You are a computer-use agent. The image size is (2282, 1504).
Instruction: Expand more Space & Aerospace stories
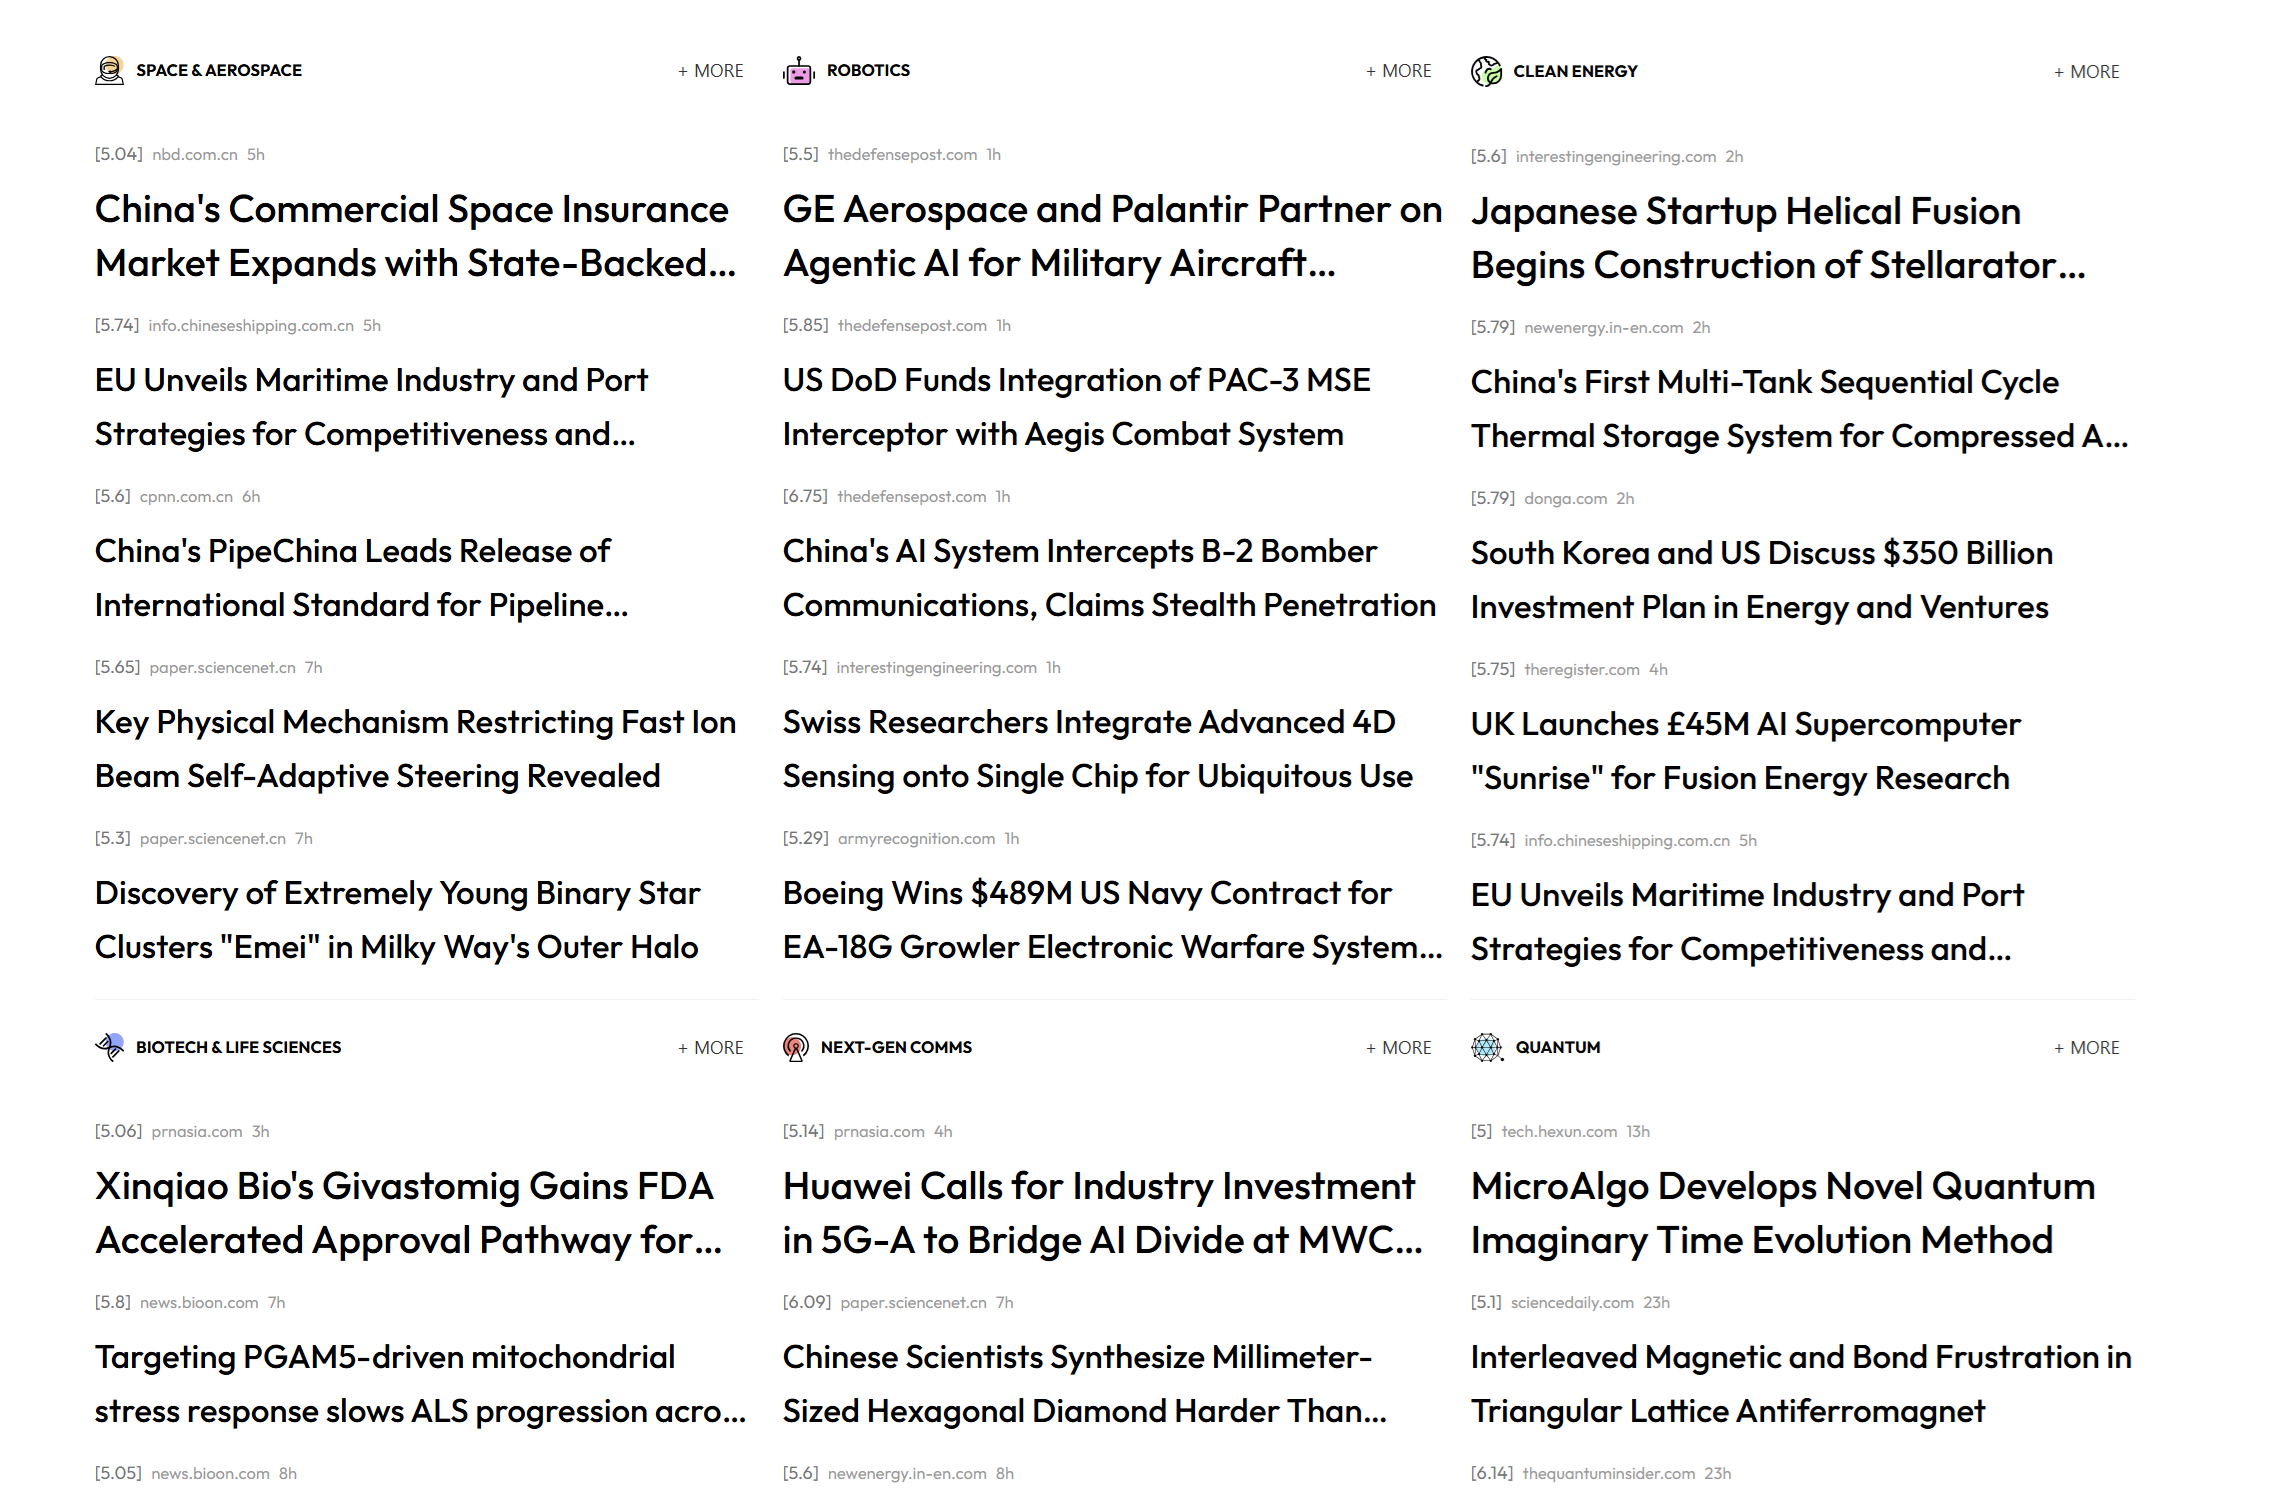point(711,71)
